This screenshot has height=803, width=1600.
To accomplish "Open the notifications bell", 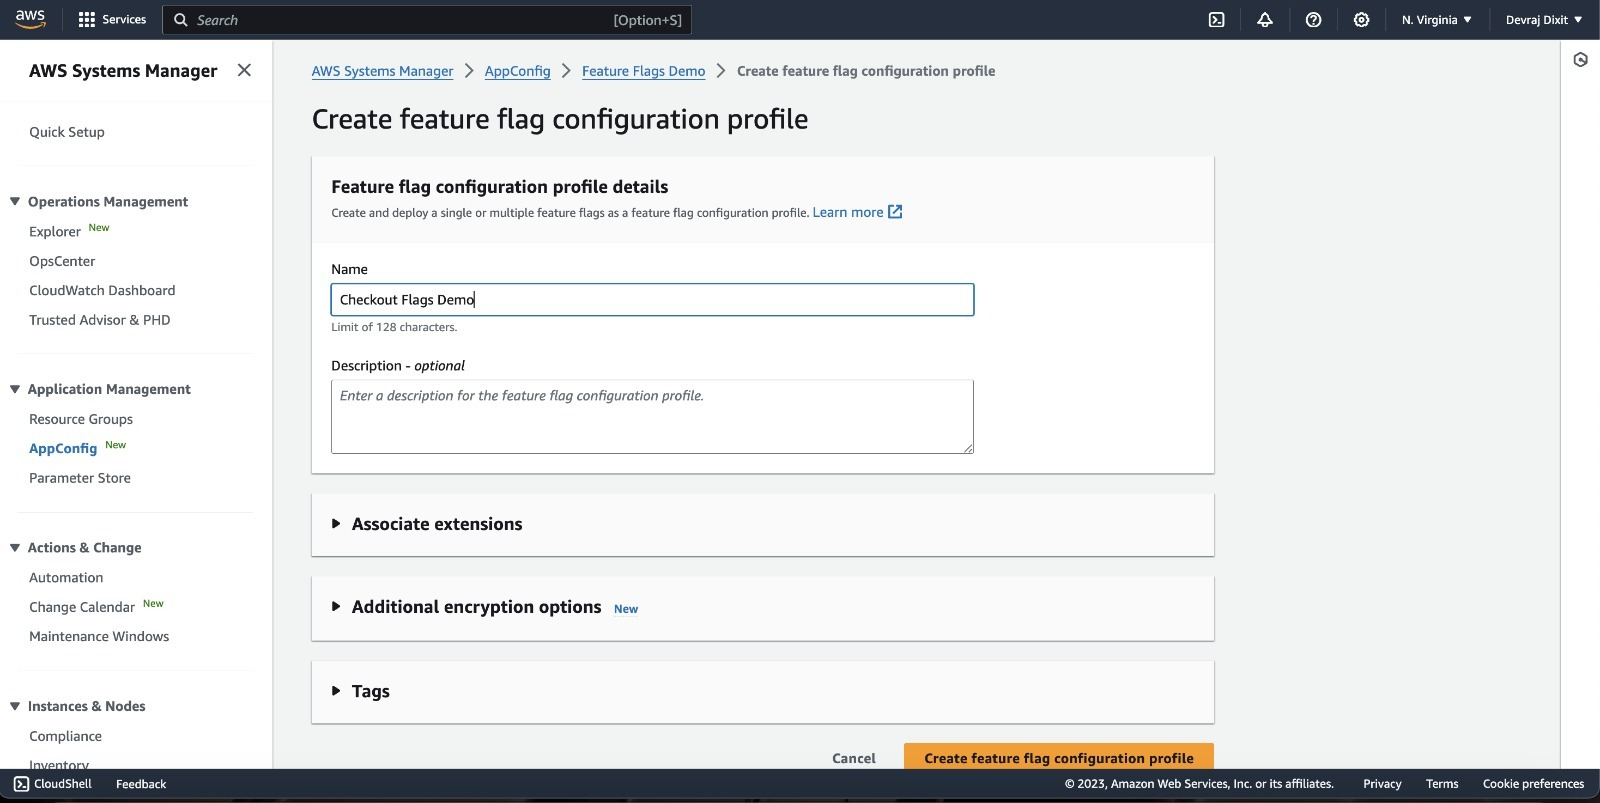I will [1265, 19].
